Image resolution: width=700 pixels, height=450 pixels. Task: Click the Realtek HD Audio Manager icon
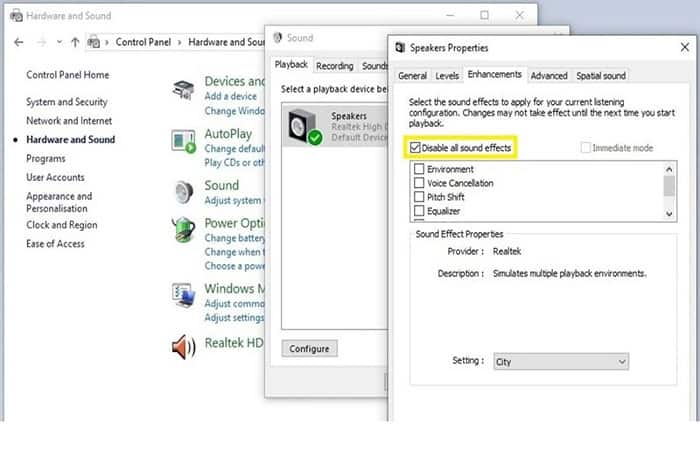click(183, 346)
